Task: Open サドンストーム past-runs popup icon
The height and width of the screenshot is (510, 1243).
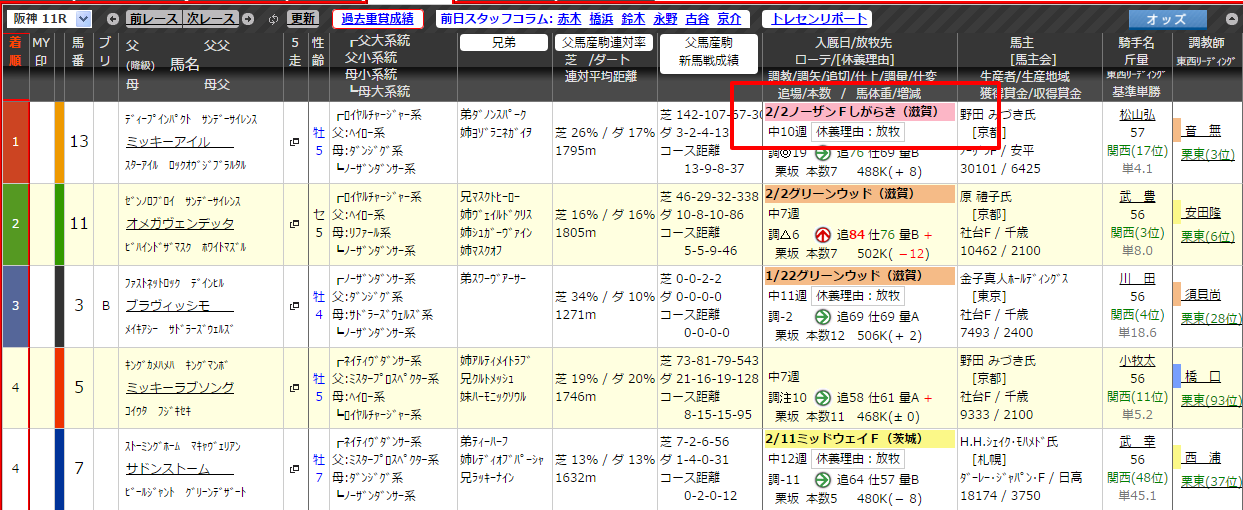Action: (x=294, y=469)
